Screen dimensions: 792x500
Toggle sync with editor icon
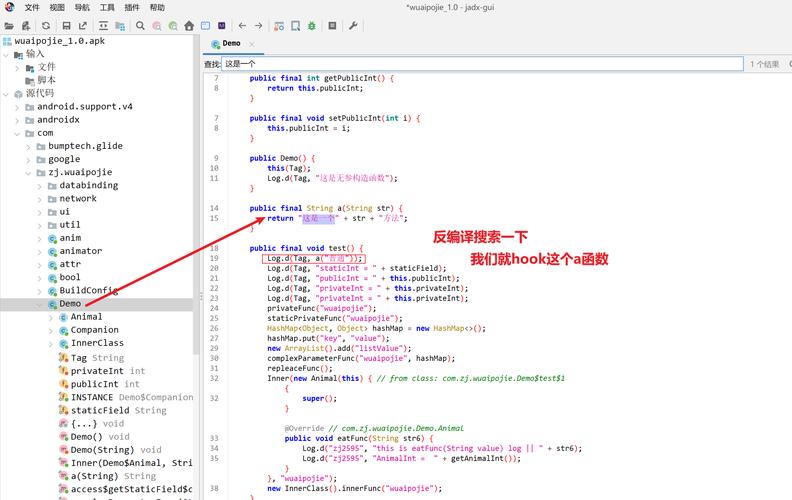(x=104, y=26)
